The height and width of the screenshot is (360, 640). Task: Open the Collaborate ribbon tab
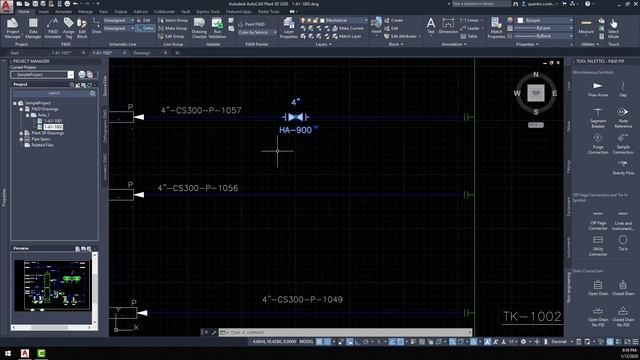coord(164,12)
